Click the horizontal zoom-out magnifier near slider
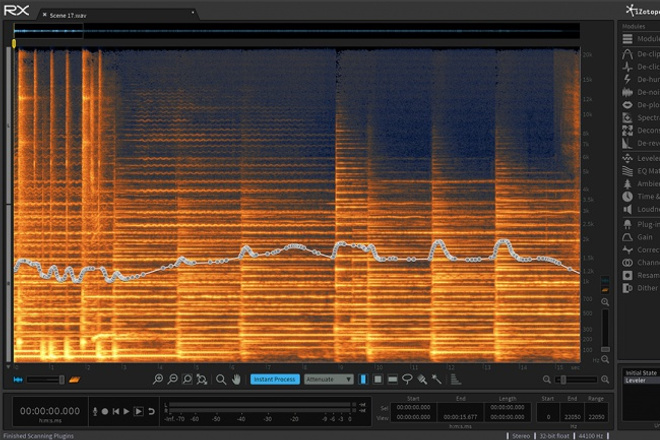This screenshot has width=660, height=440. (546, 379)
